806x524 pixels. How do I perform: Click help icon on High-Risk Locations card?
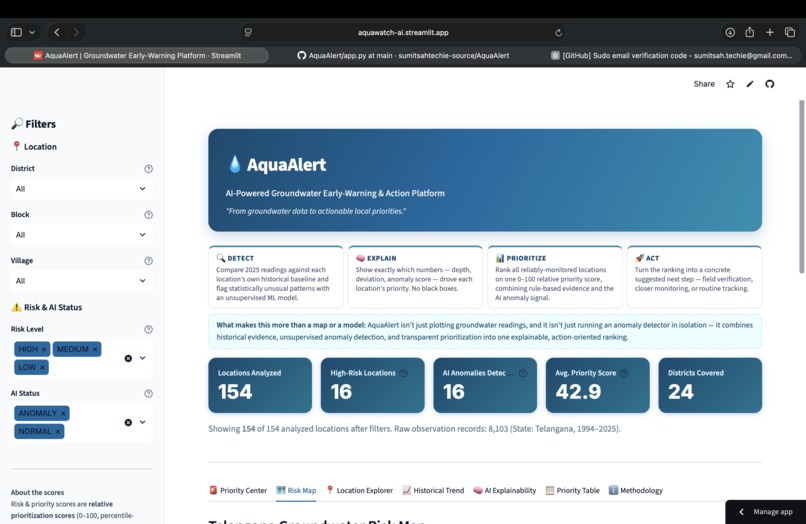tap(404, 373)
